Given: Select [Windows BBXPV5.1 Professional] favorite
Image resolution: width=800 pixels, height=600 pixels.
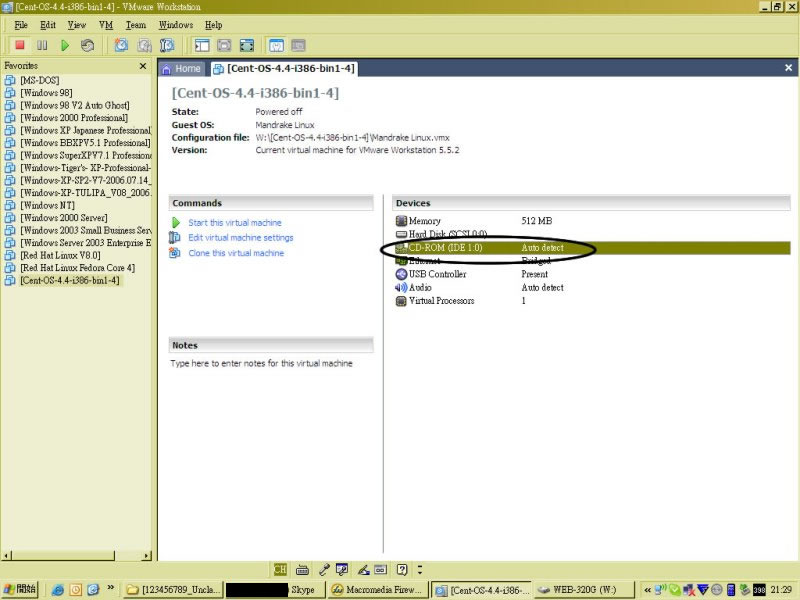Looking at the screenshot, I should tap(78, 143).
